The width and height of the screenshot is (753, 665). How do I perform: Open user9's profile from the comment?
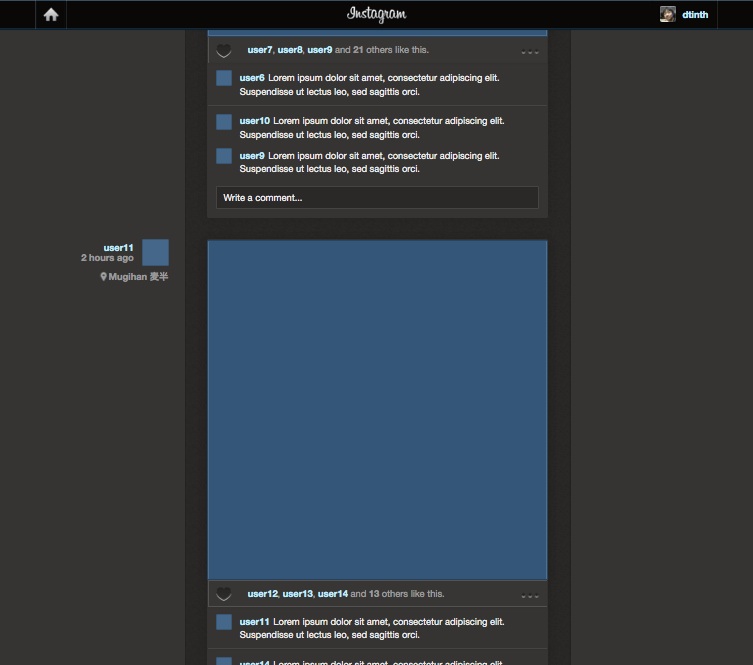pyautogui.click(x=252, y=156)
